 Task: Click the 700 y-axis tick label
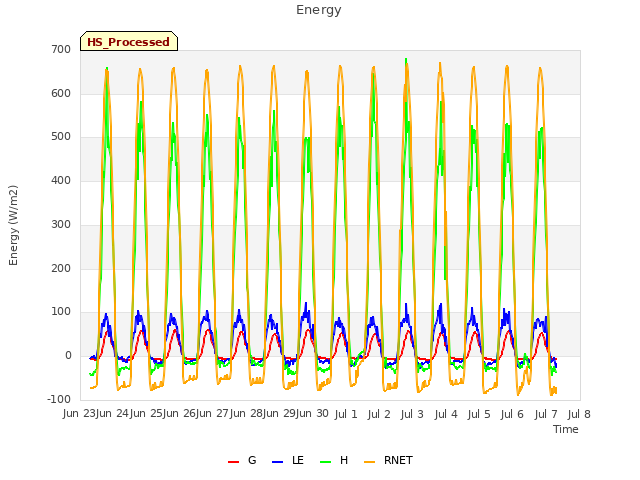[61, 49]
